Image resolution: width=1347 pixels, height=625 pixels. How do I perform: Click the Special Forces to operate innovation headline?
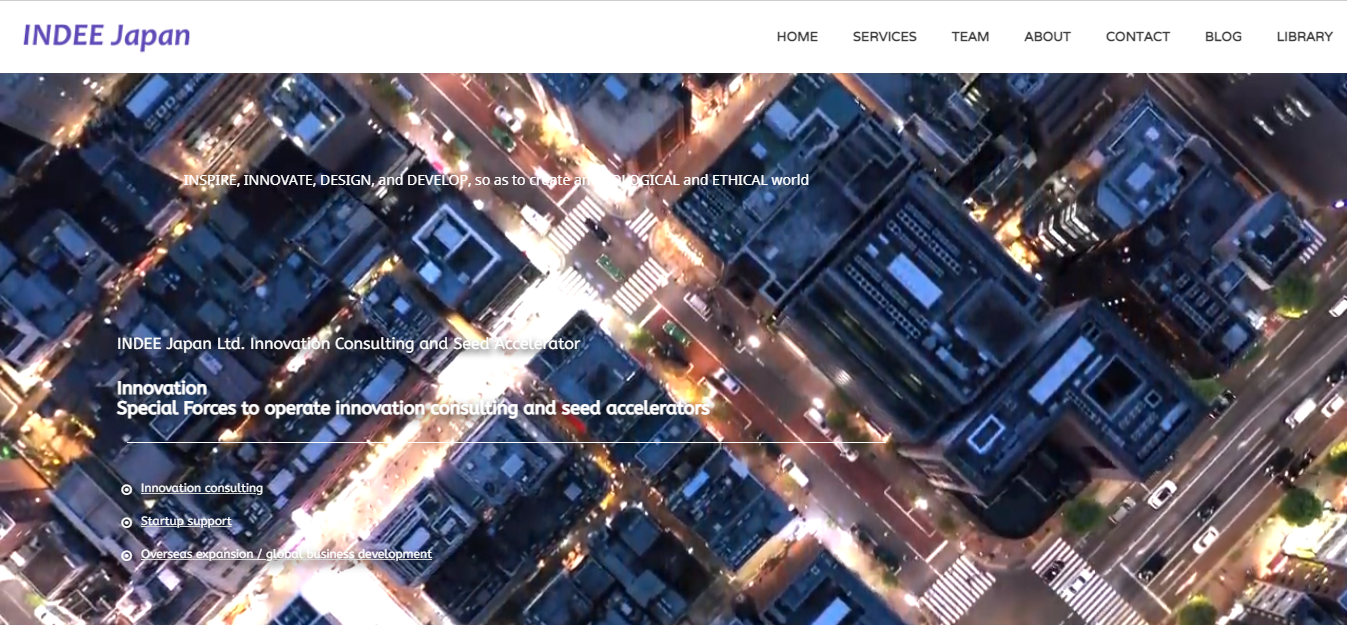click(x=413, y=408)
